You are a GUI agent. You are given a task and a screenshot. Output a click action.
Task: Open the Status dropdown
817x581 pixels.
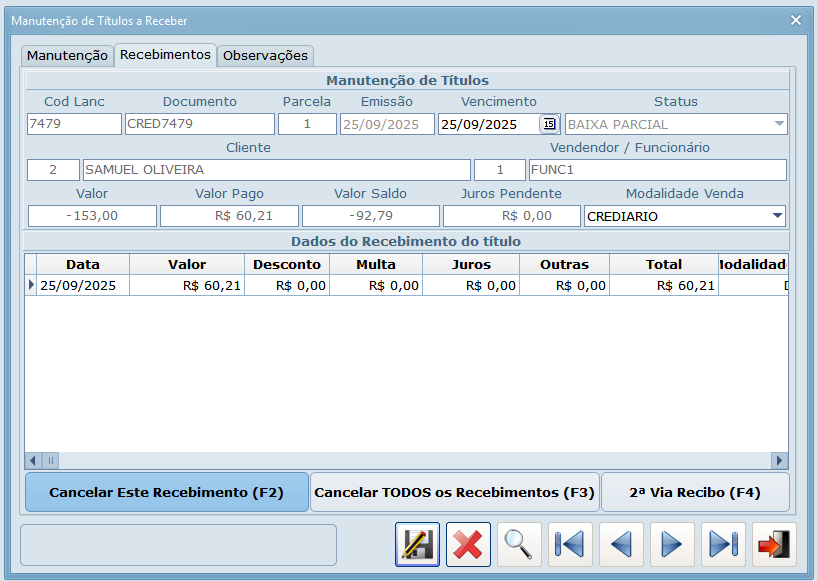pyautogui.click(x=778, y=124)
